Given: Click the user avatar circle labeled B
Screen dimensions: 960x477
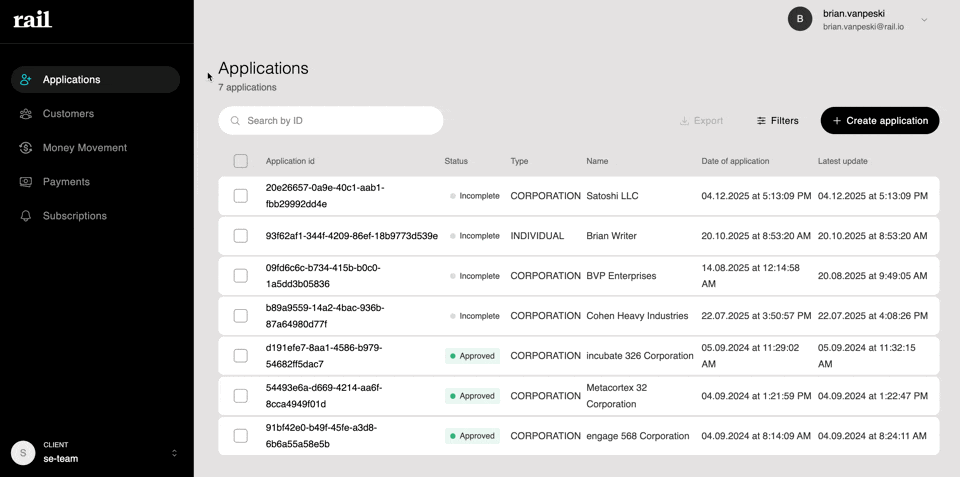Looking at the screenshot, I should (800, 19).
